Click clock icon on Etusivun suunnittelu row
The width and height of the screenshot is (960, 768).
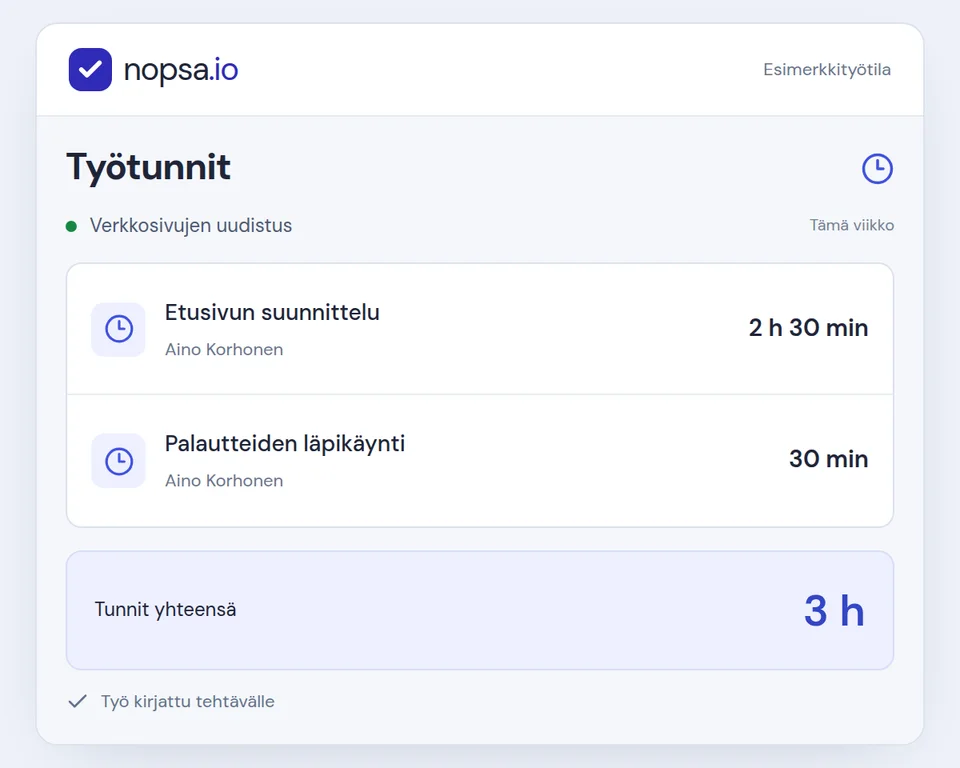pyautogui.click(x=118, y=329)
